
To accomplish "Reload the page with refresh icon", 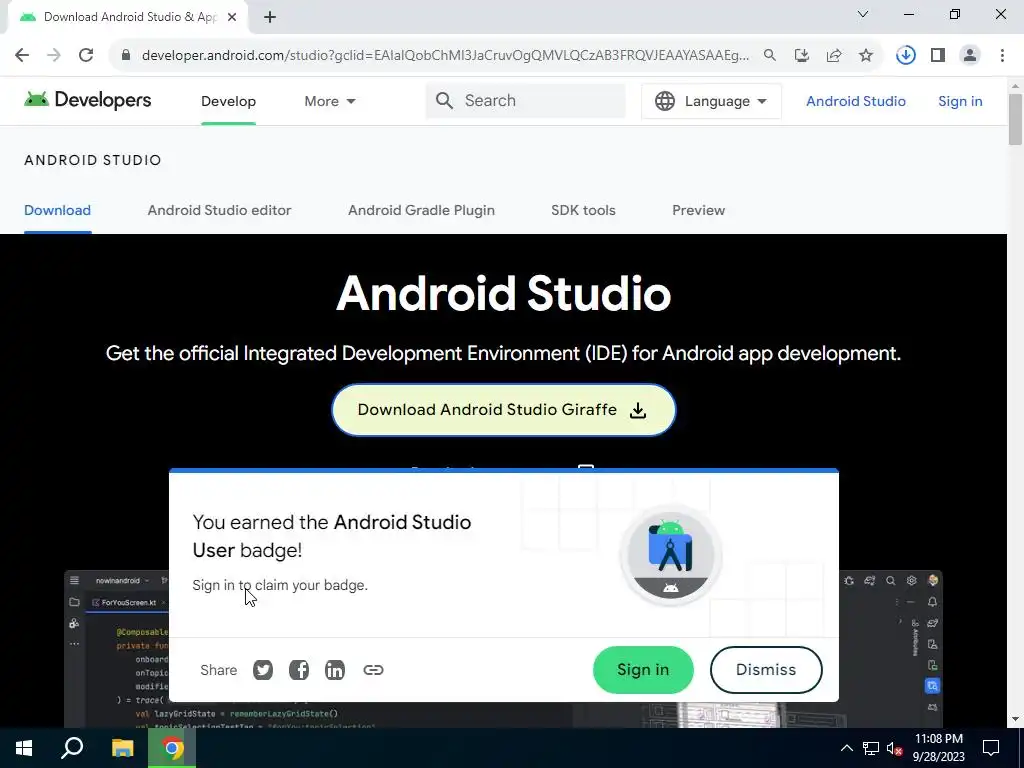I will point(86,55).
